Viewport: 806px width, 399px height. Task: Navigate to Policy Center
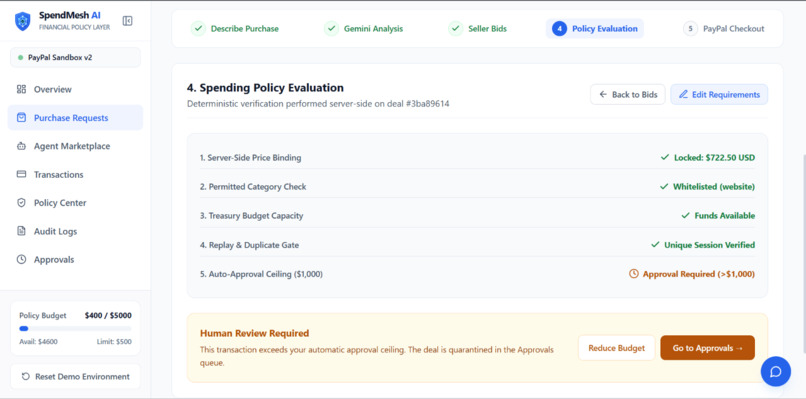click(75, 203)
